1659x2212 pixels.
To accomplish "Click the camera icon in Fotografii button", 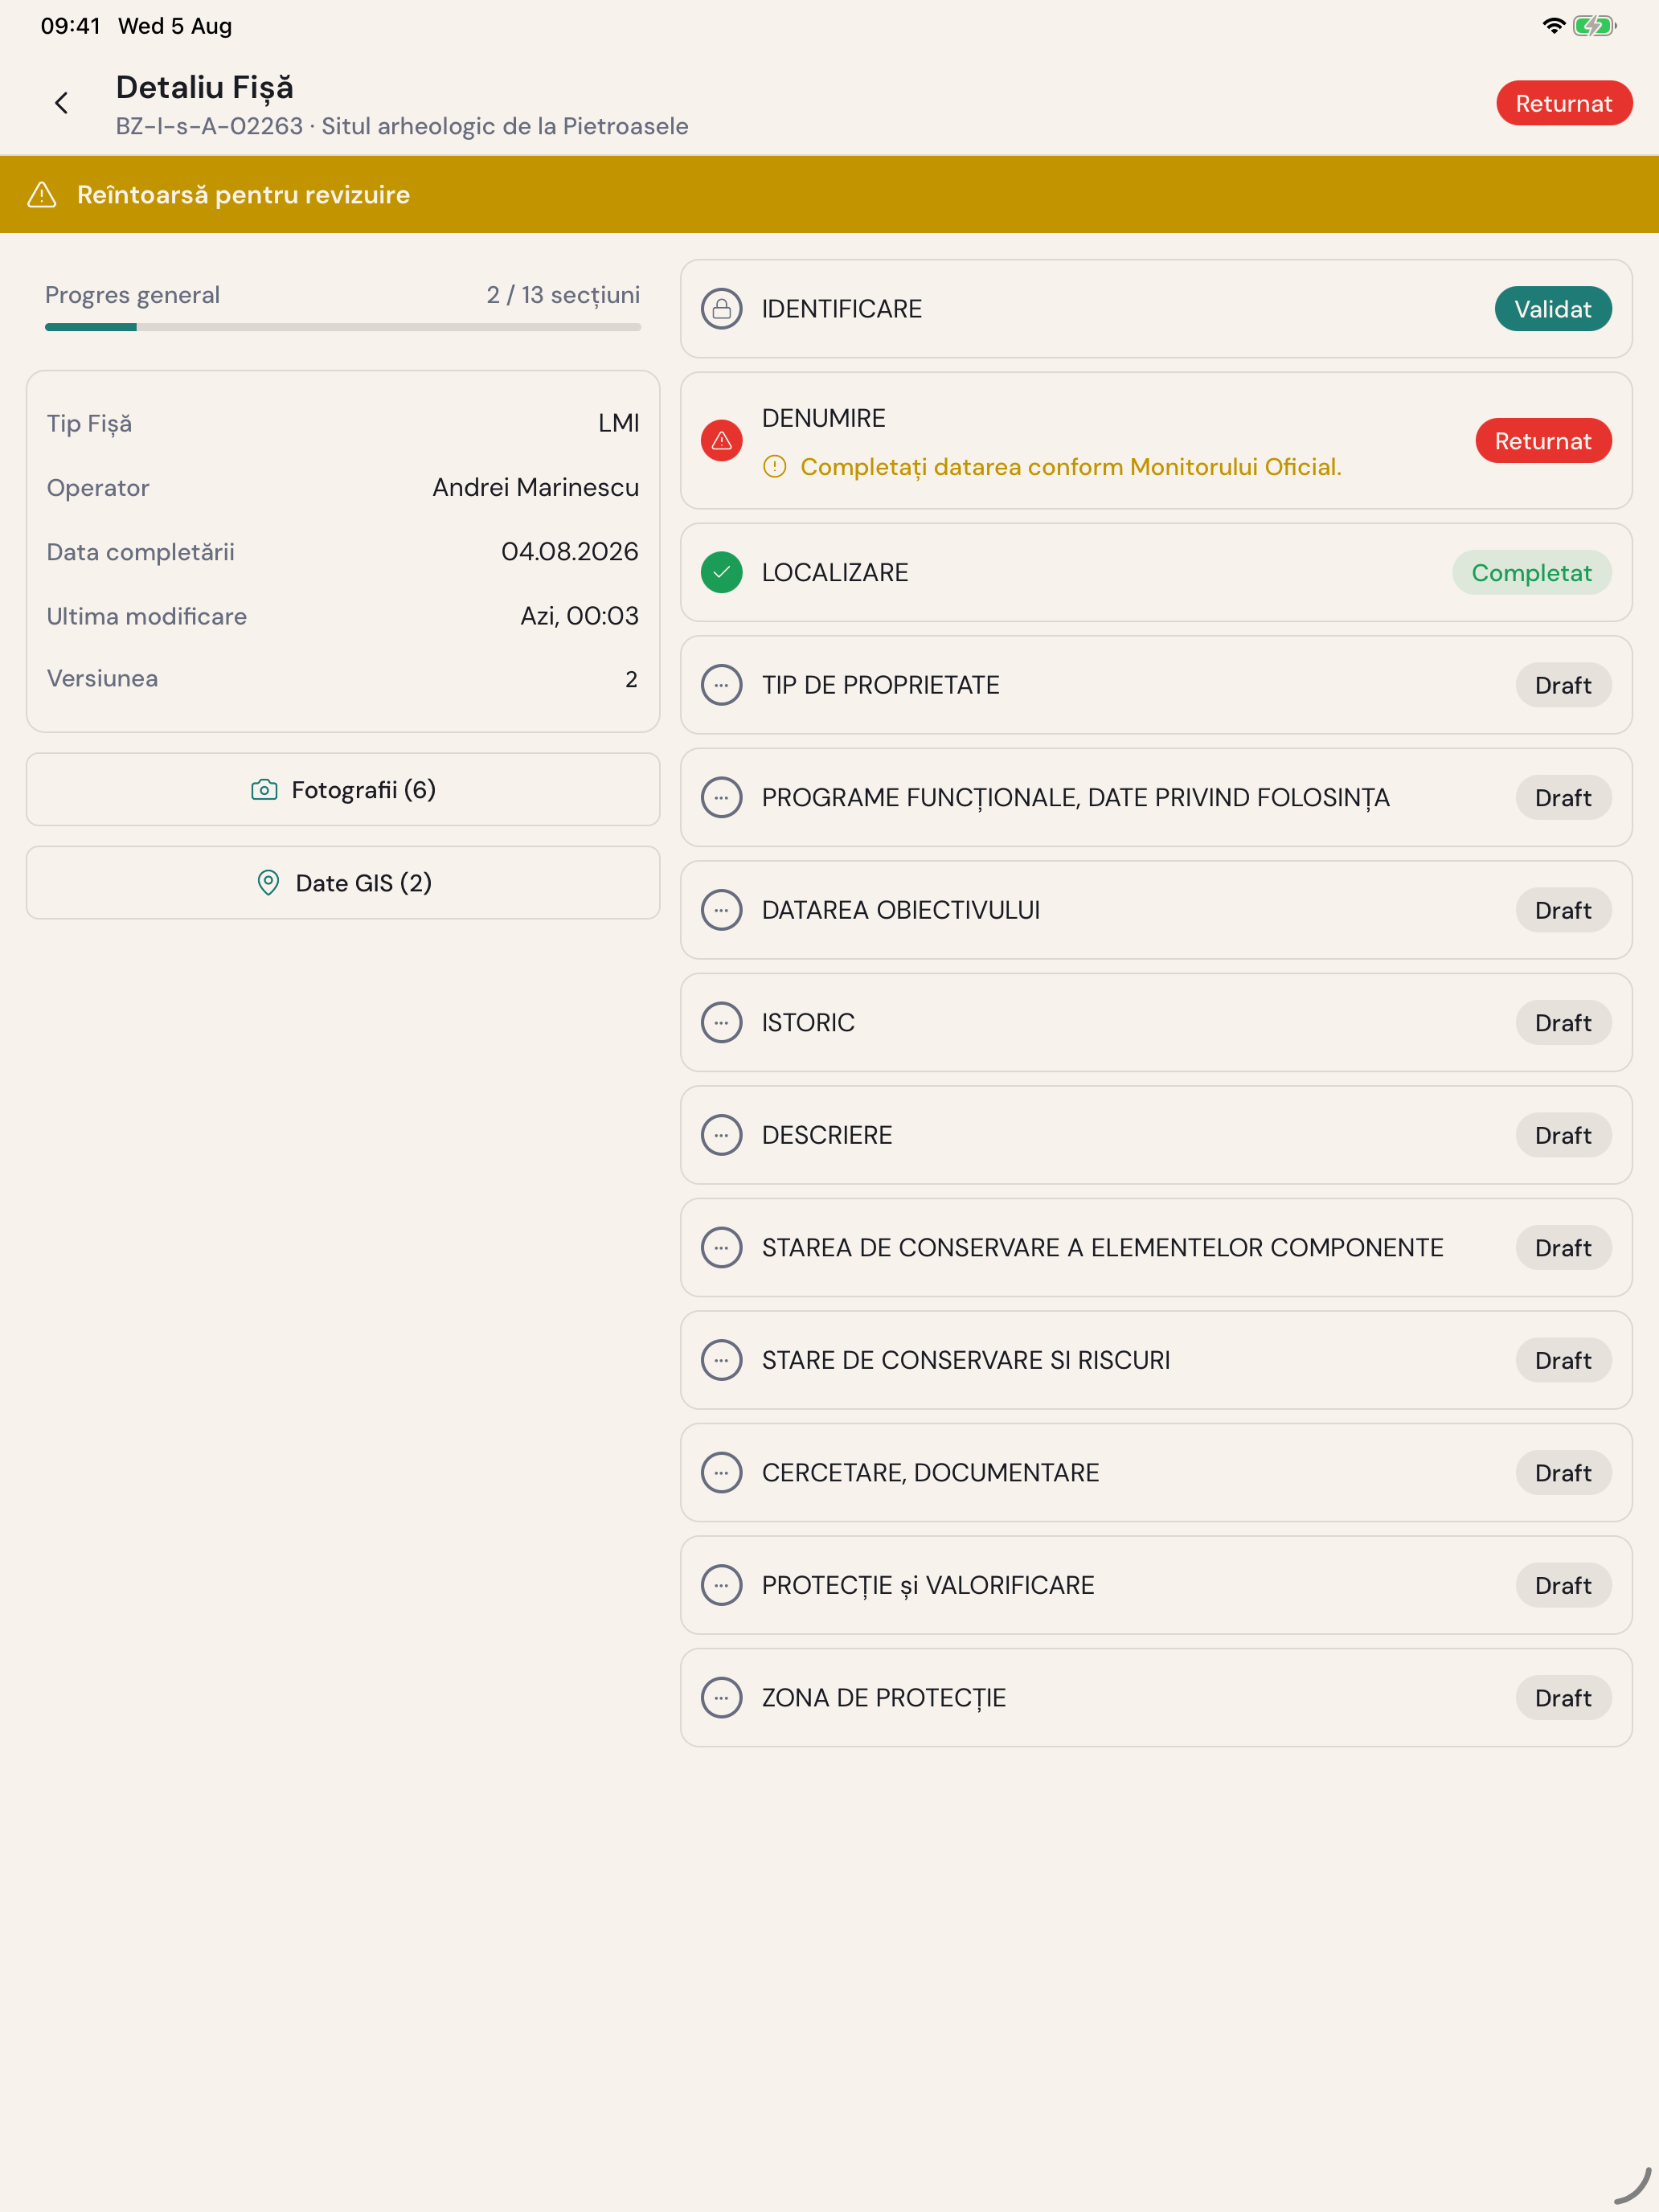I will click(x=264, y=790).
